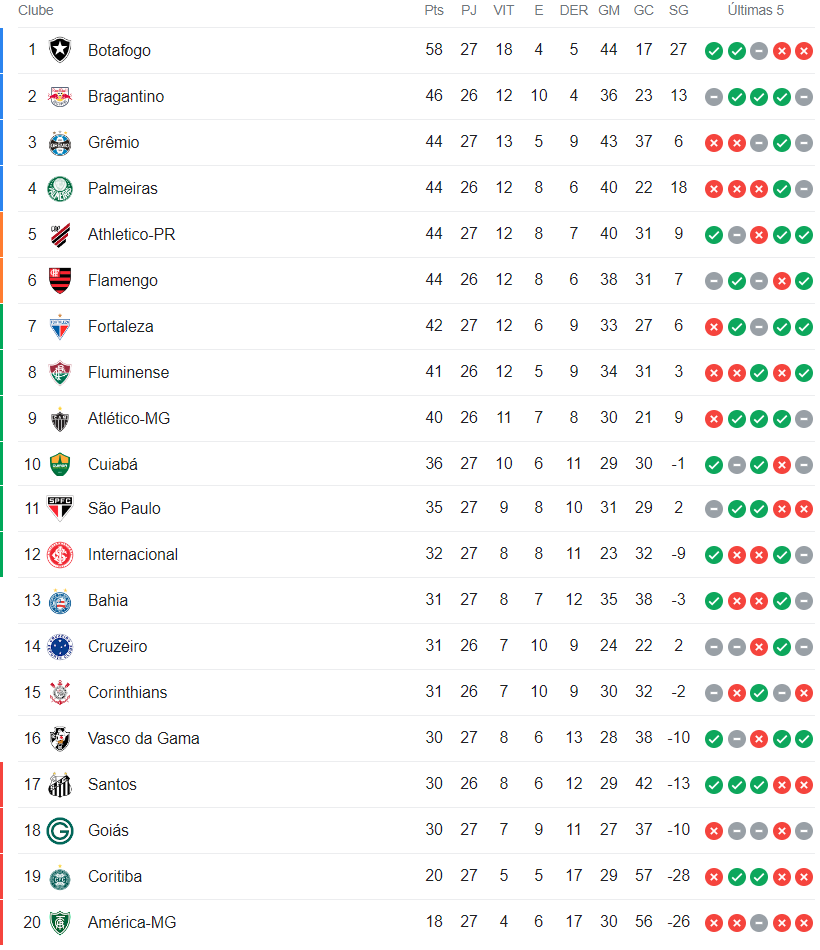Click Botafogo's most recent loss result icon
820x950 pixels.
[804, 51]
